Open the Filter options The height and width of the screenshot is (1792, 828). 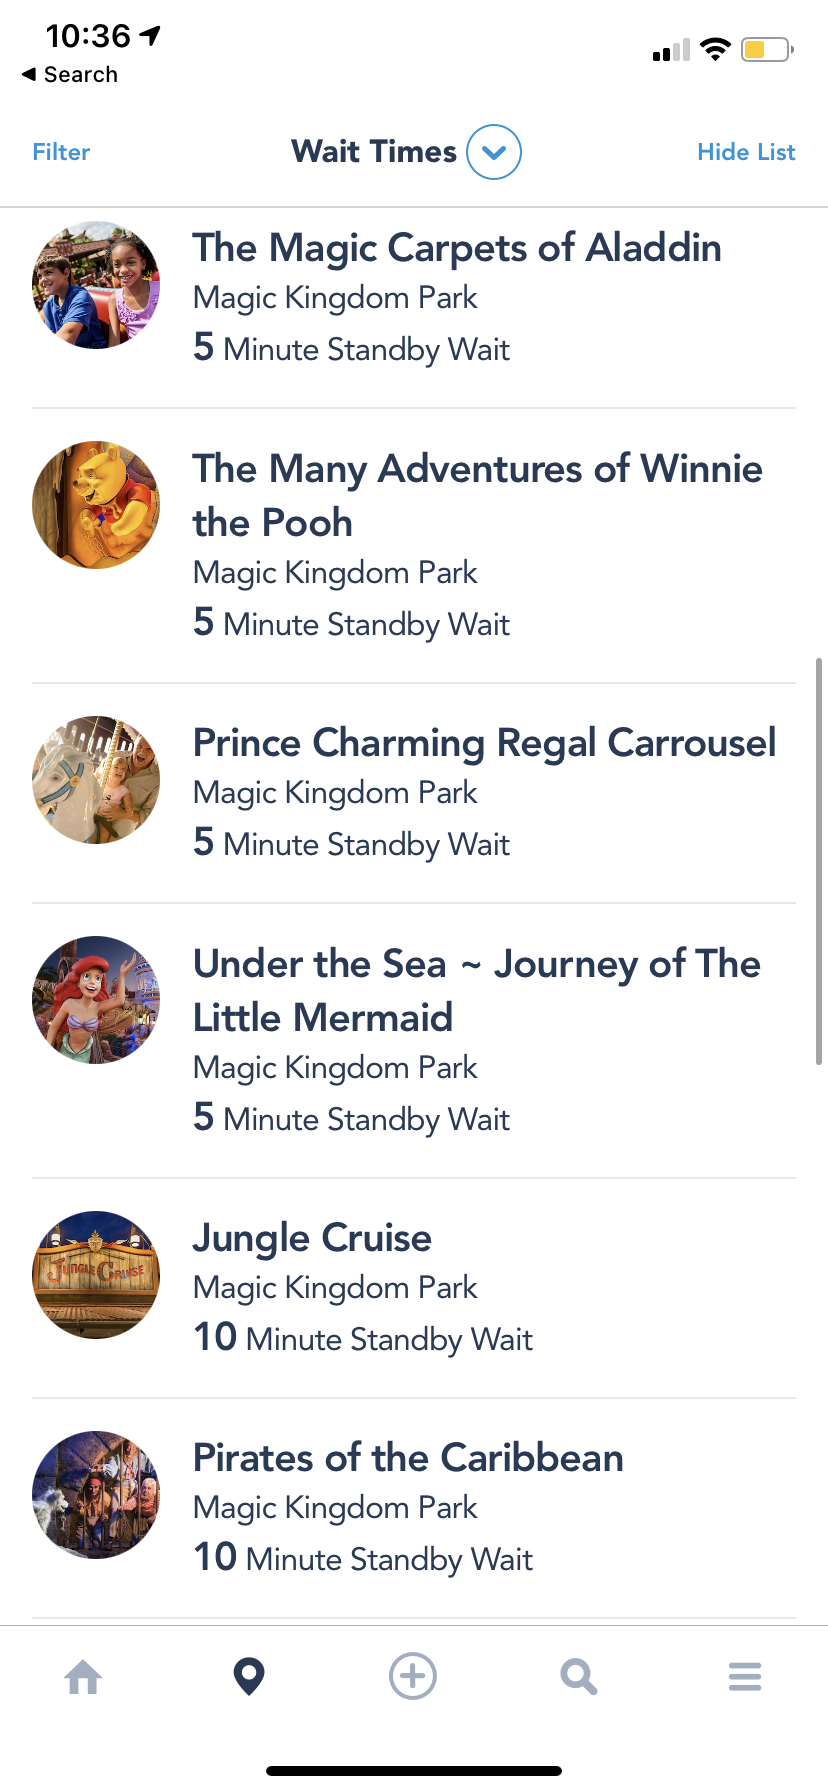(x=61, y=152)
